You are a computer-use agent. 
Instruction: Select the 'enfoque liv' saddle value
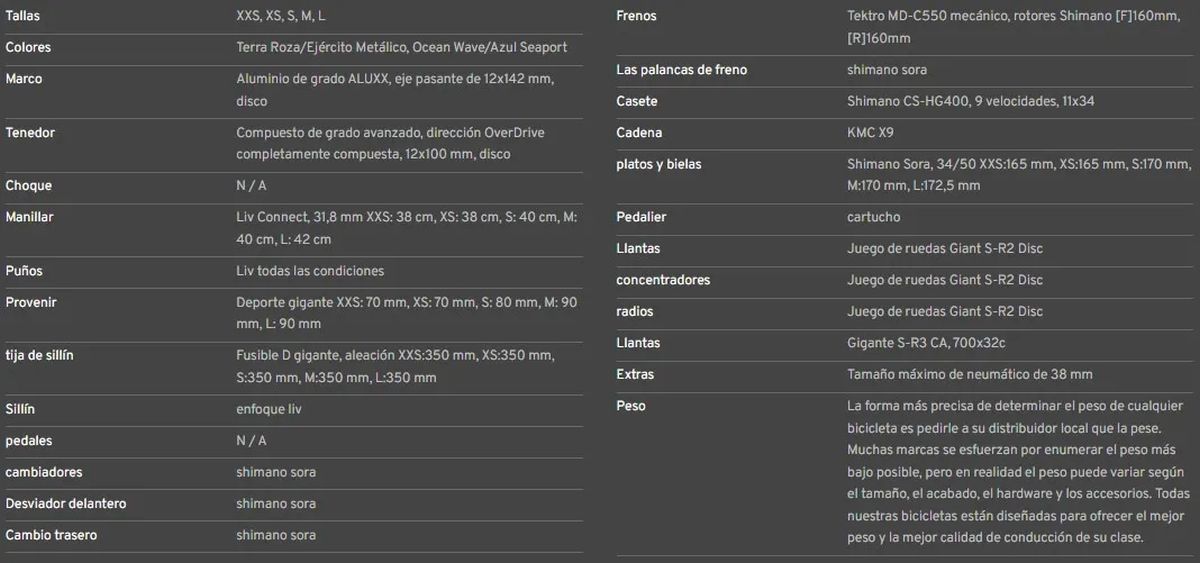tap(269, 409)
